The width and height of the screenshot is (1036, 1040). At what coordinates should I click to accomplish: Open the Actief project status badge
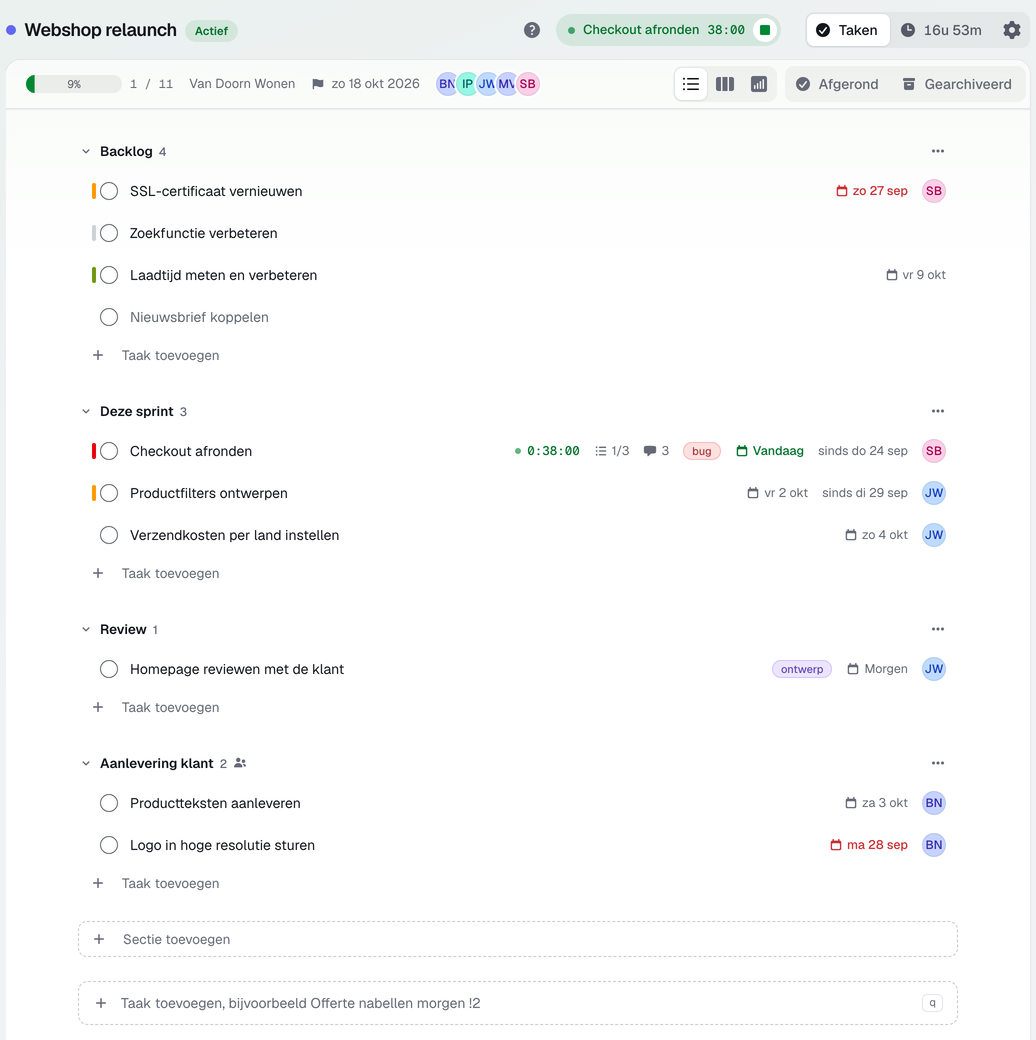211,31
